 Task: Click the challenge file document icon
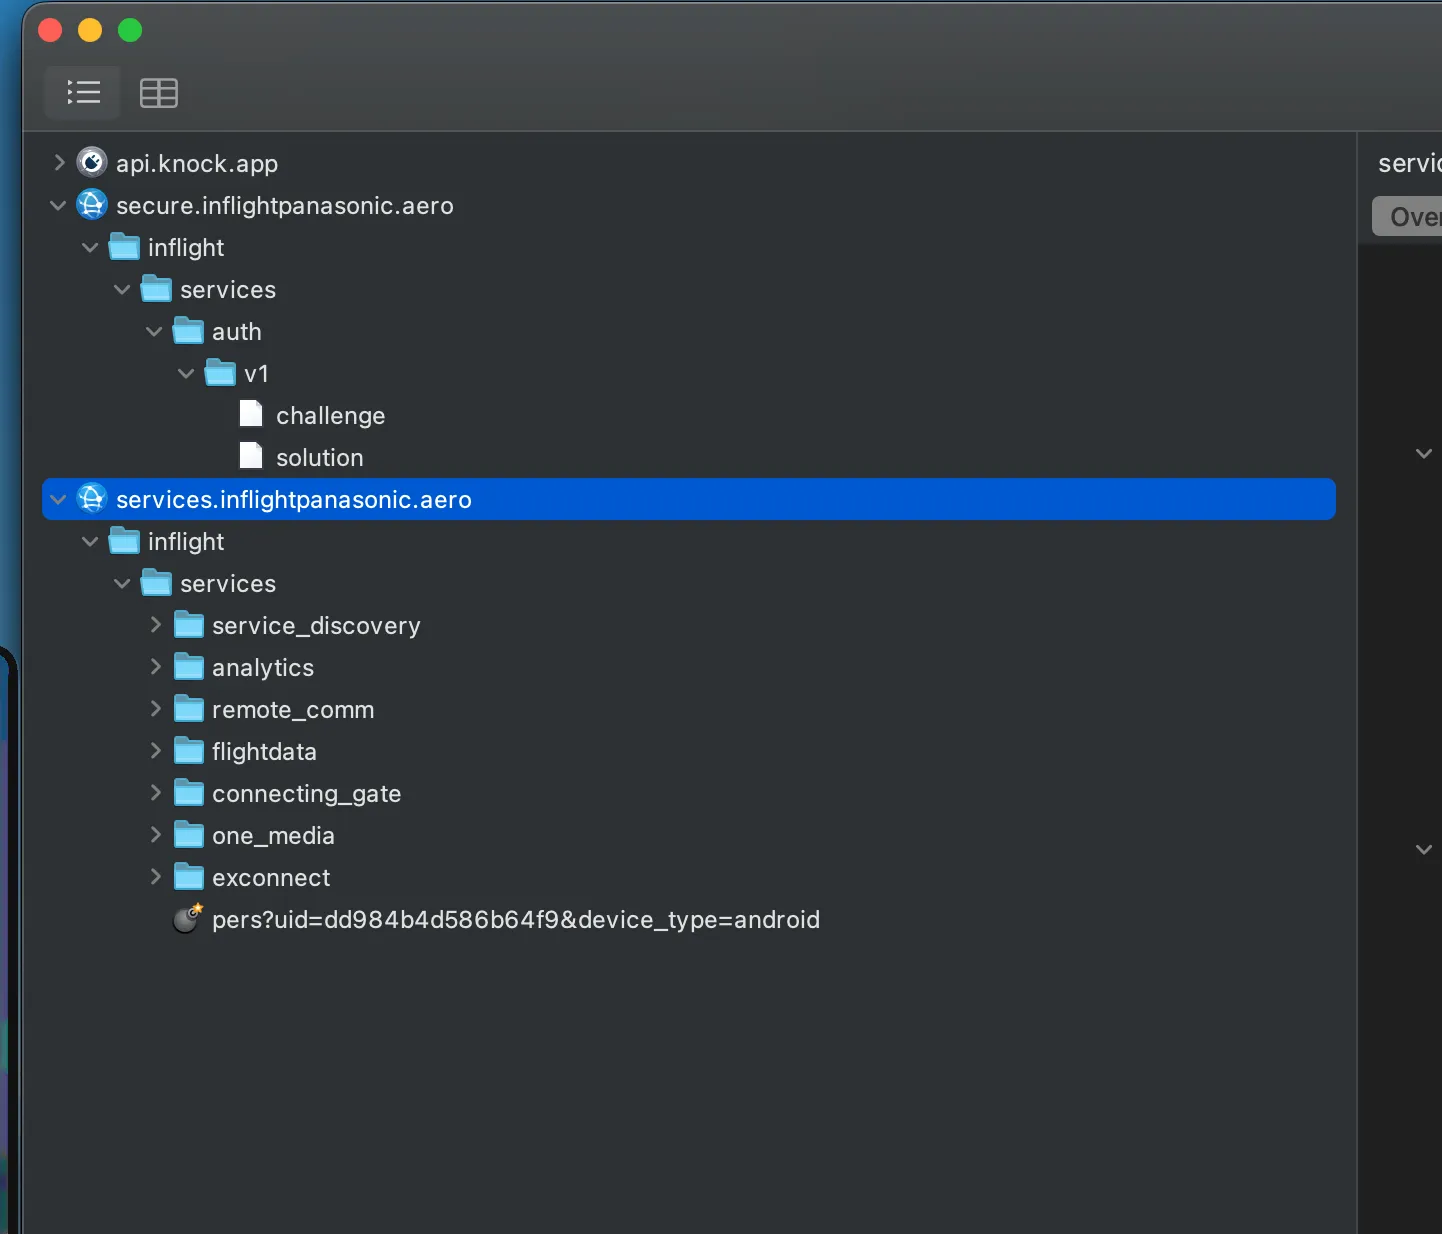click(x=251, y=414)
